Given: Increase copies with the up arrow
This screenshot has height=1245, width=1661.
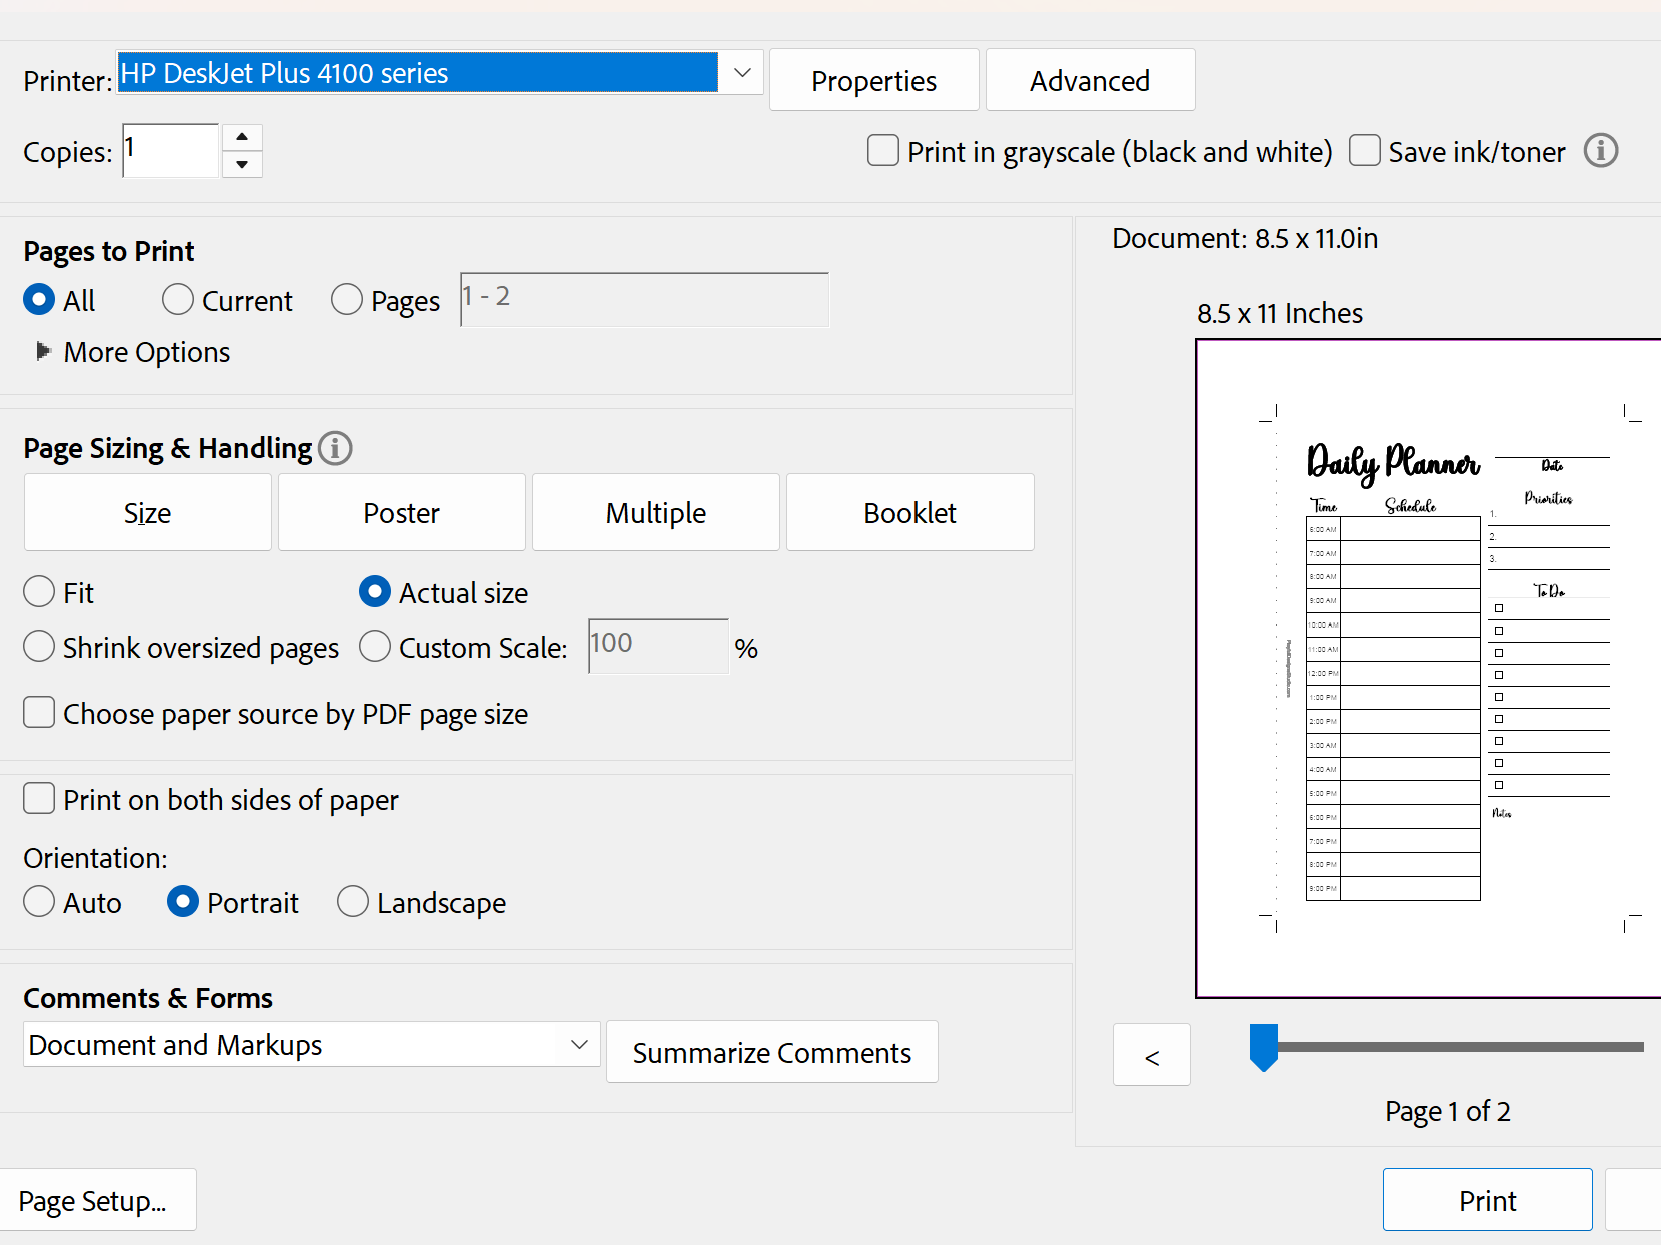Looking at the screenshot, I should [242, 137].
